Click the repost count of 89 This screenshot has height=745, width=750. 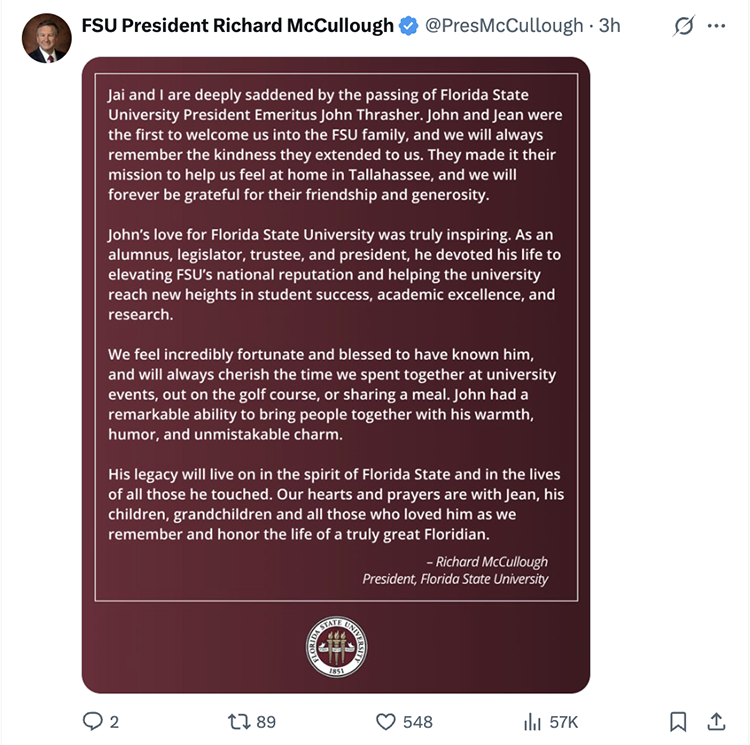pos(266,722)
